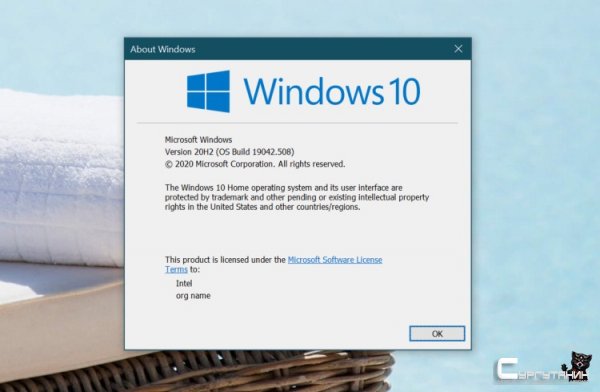Select the "Version 20H2 (OS Build 19042.508)" text
600x392 pixels.
coord(230,152)
